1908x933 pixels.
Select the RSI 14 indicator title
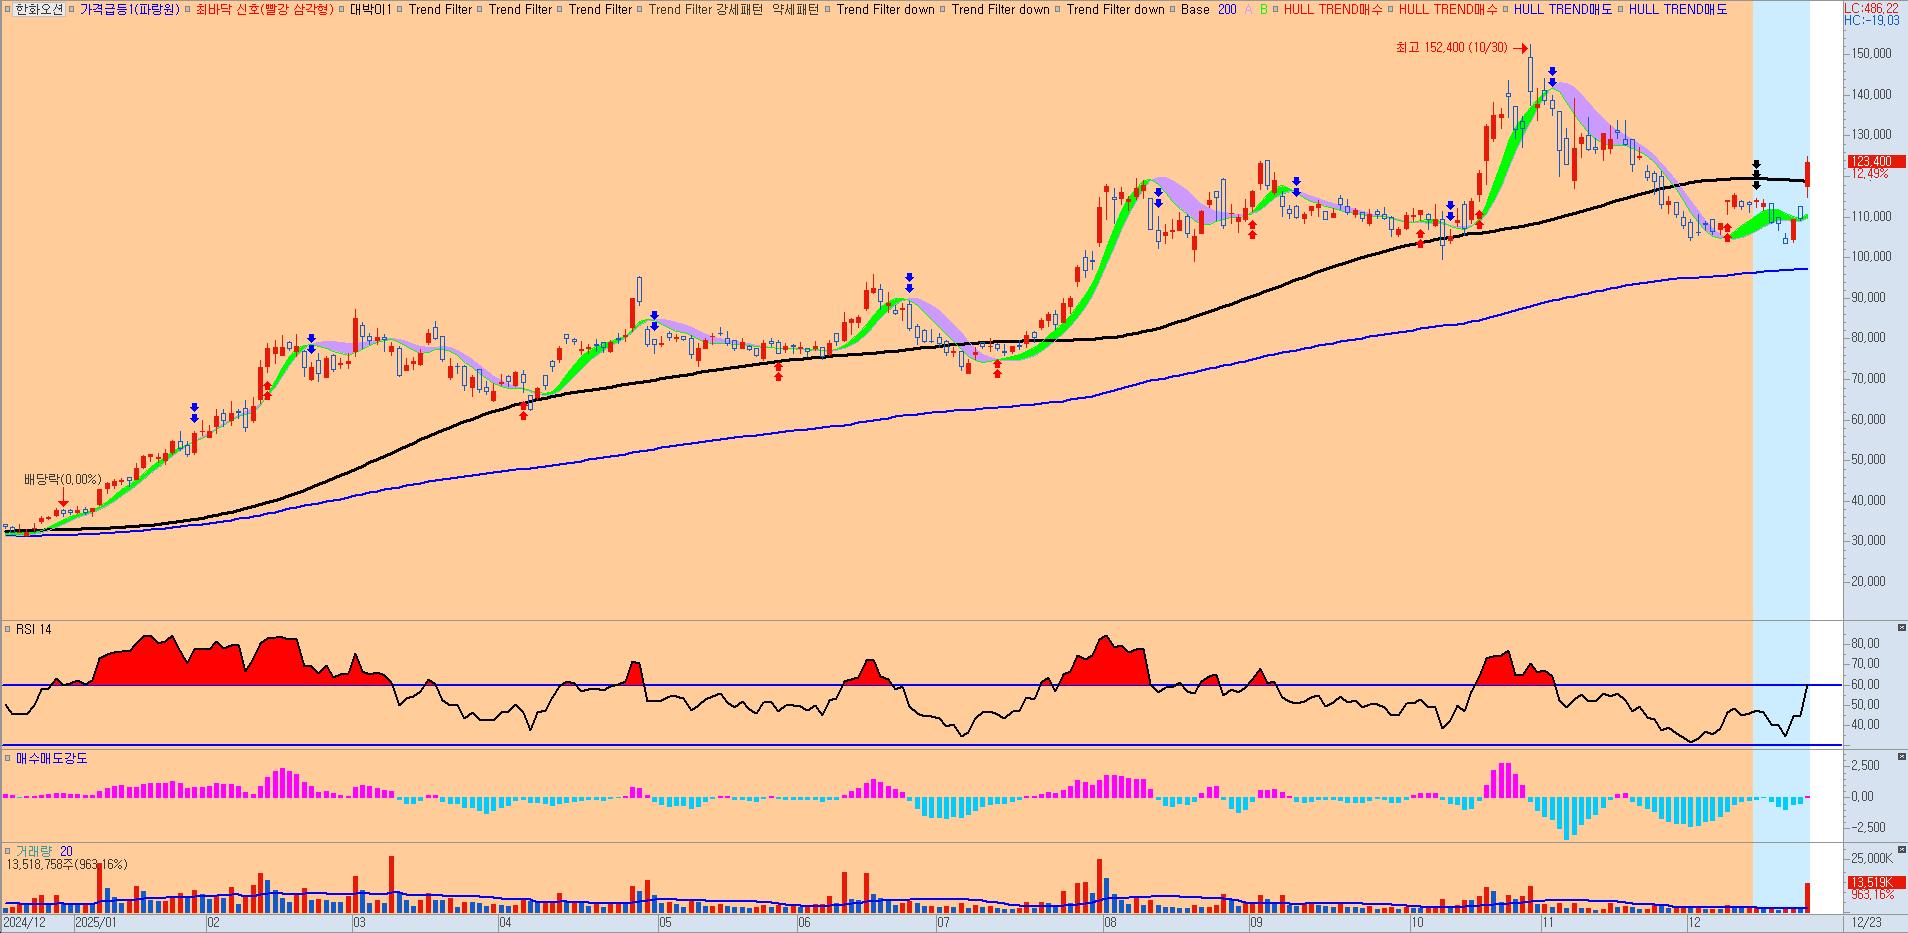tap(33, 630)
